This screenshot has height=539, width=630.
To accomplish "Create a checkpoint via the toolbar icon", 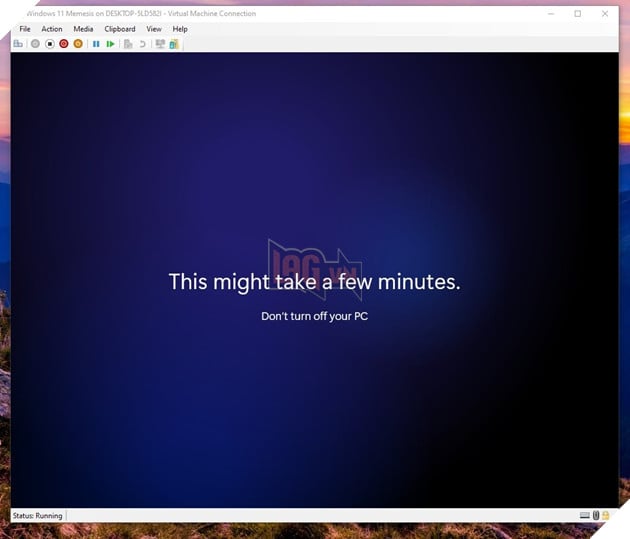I will pos(128,44).
